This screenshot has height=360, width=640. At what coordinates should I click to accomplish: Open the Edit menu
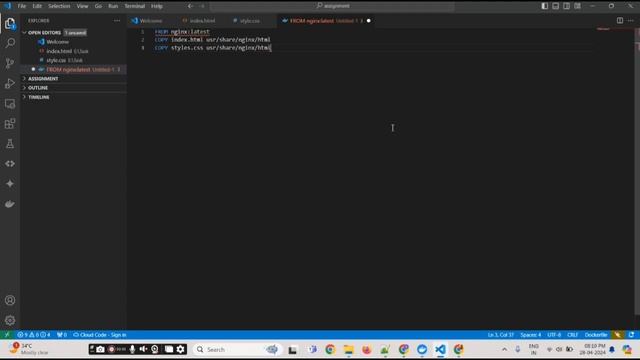pos(37,6)
